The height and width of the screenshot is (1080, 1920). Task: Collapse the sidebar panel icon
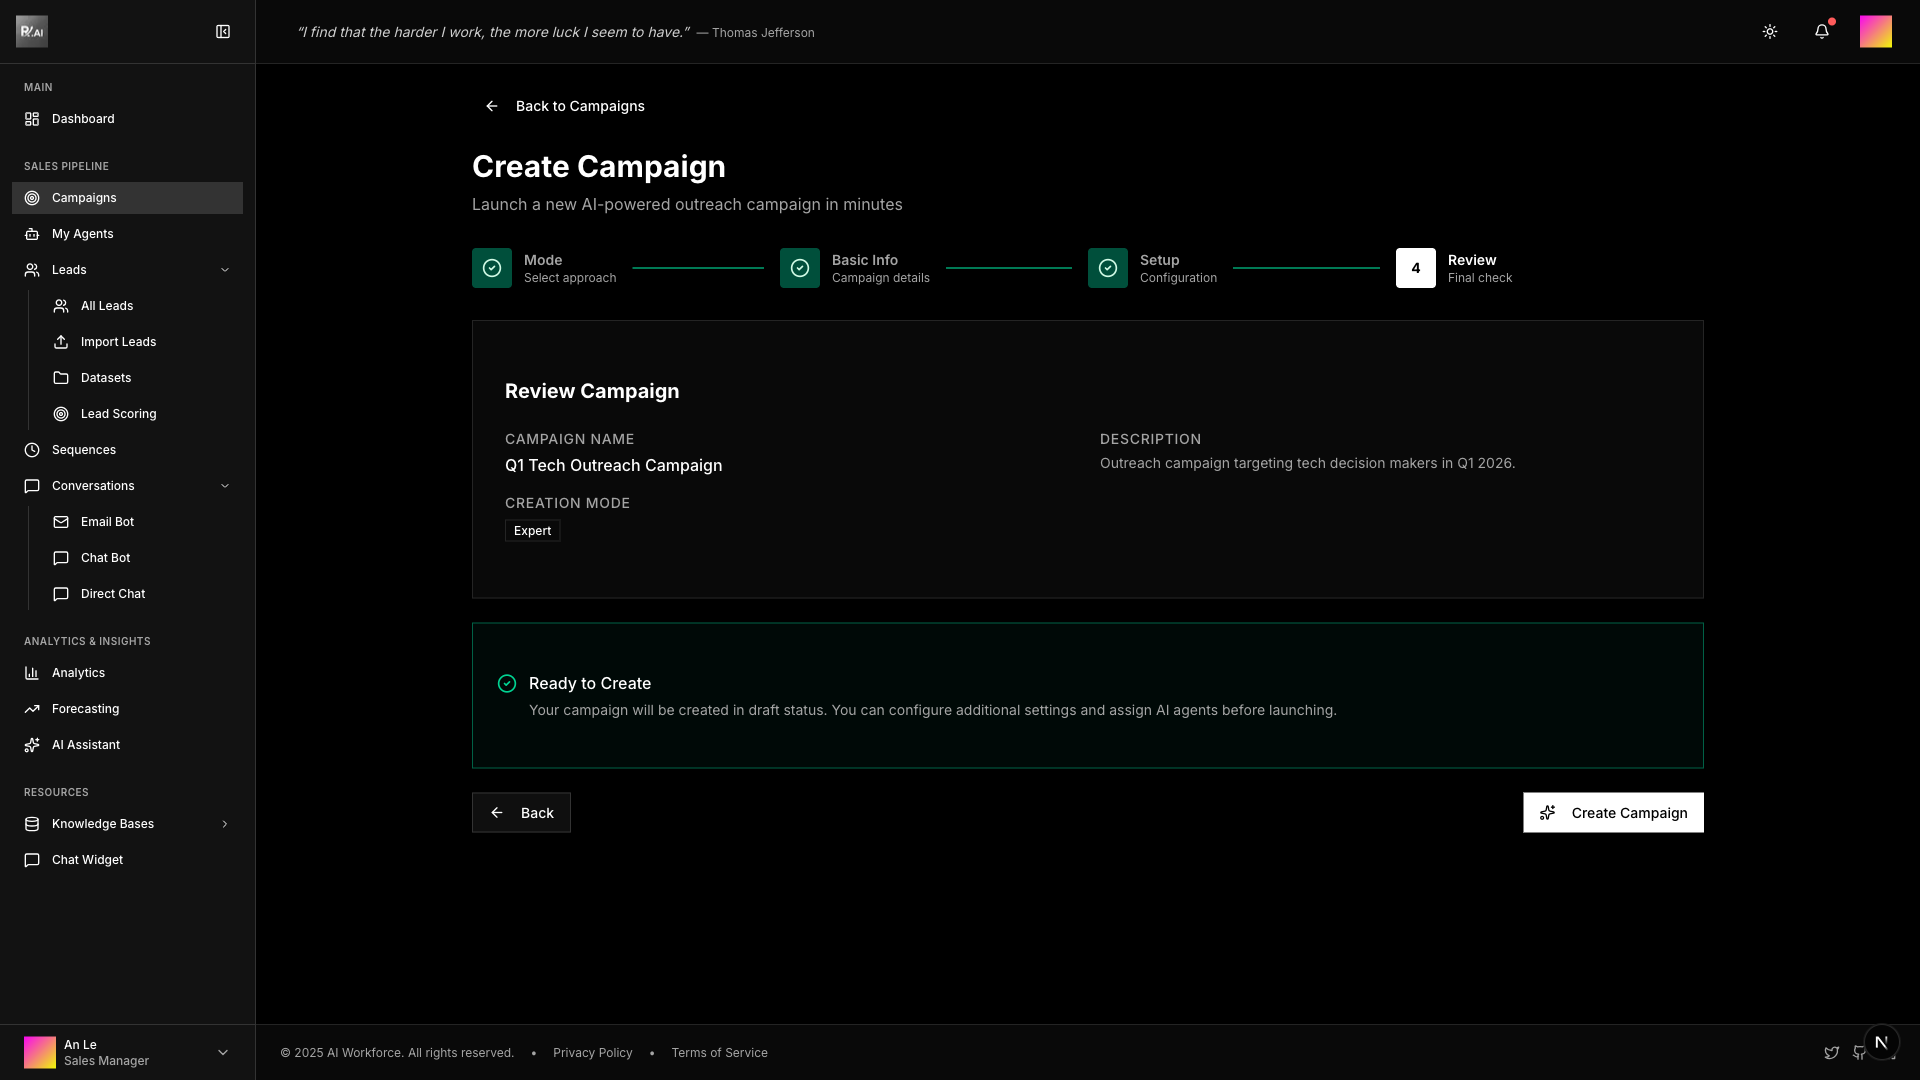[223, 32]
